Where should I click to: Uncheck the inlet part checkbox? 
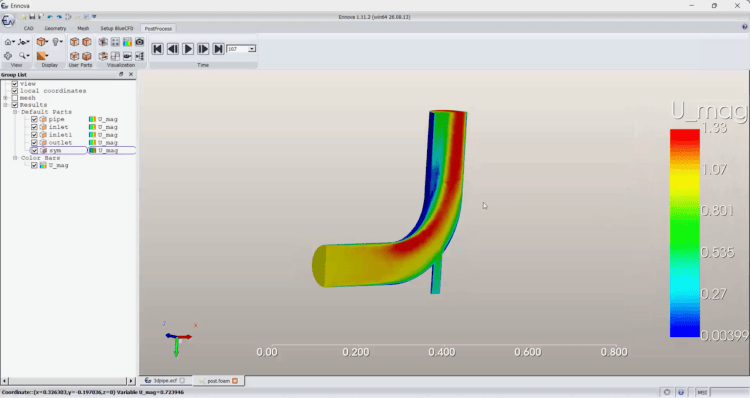(34, 127)
